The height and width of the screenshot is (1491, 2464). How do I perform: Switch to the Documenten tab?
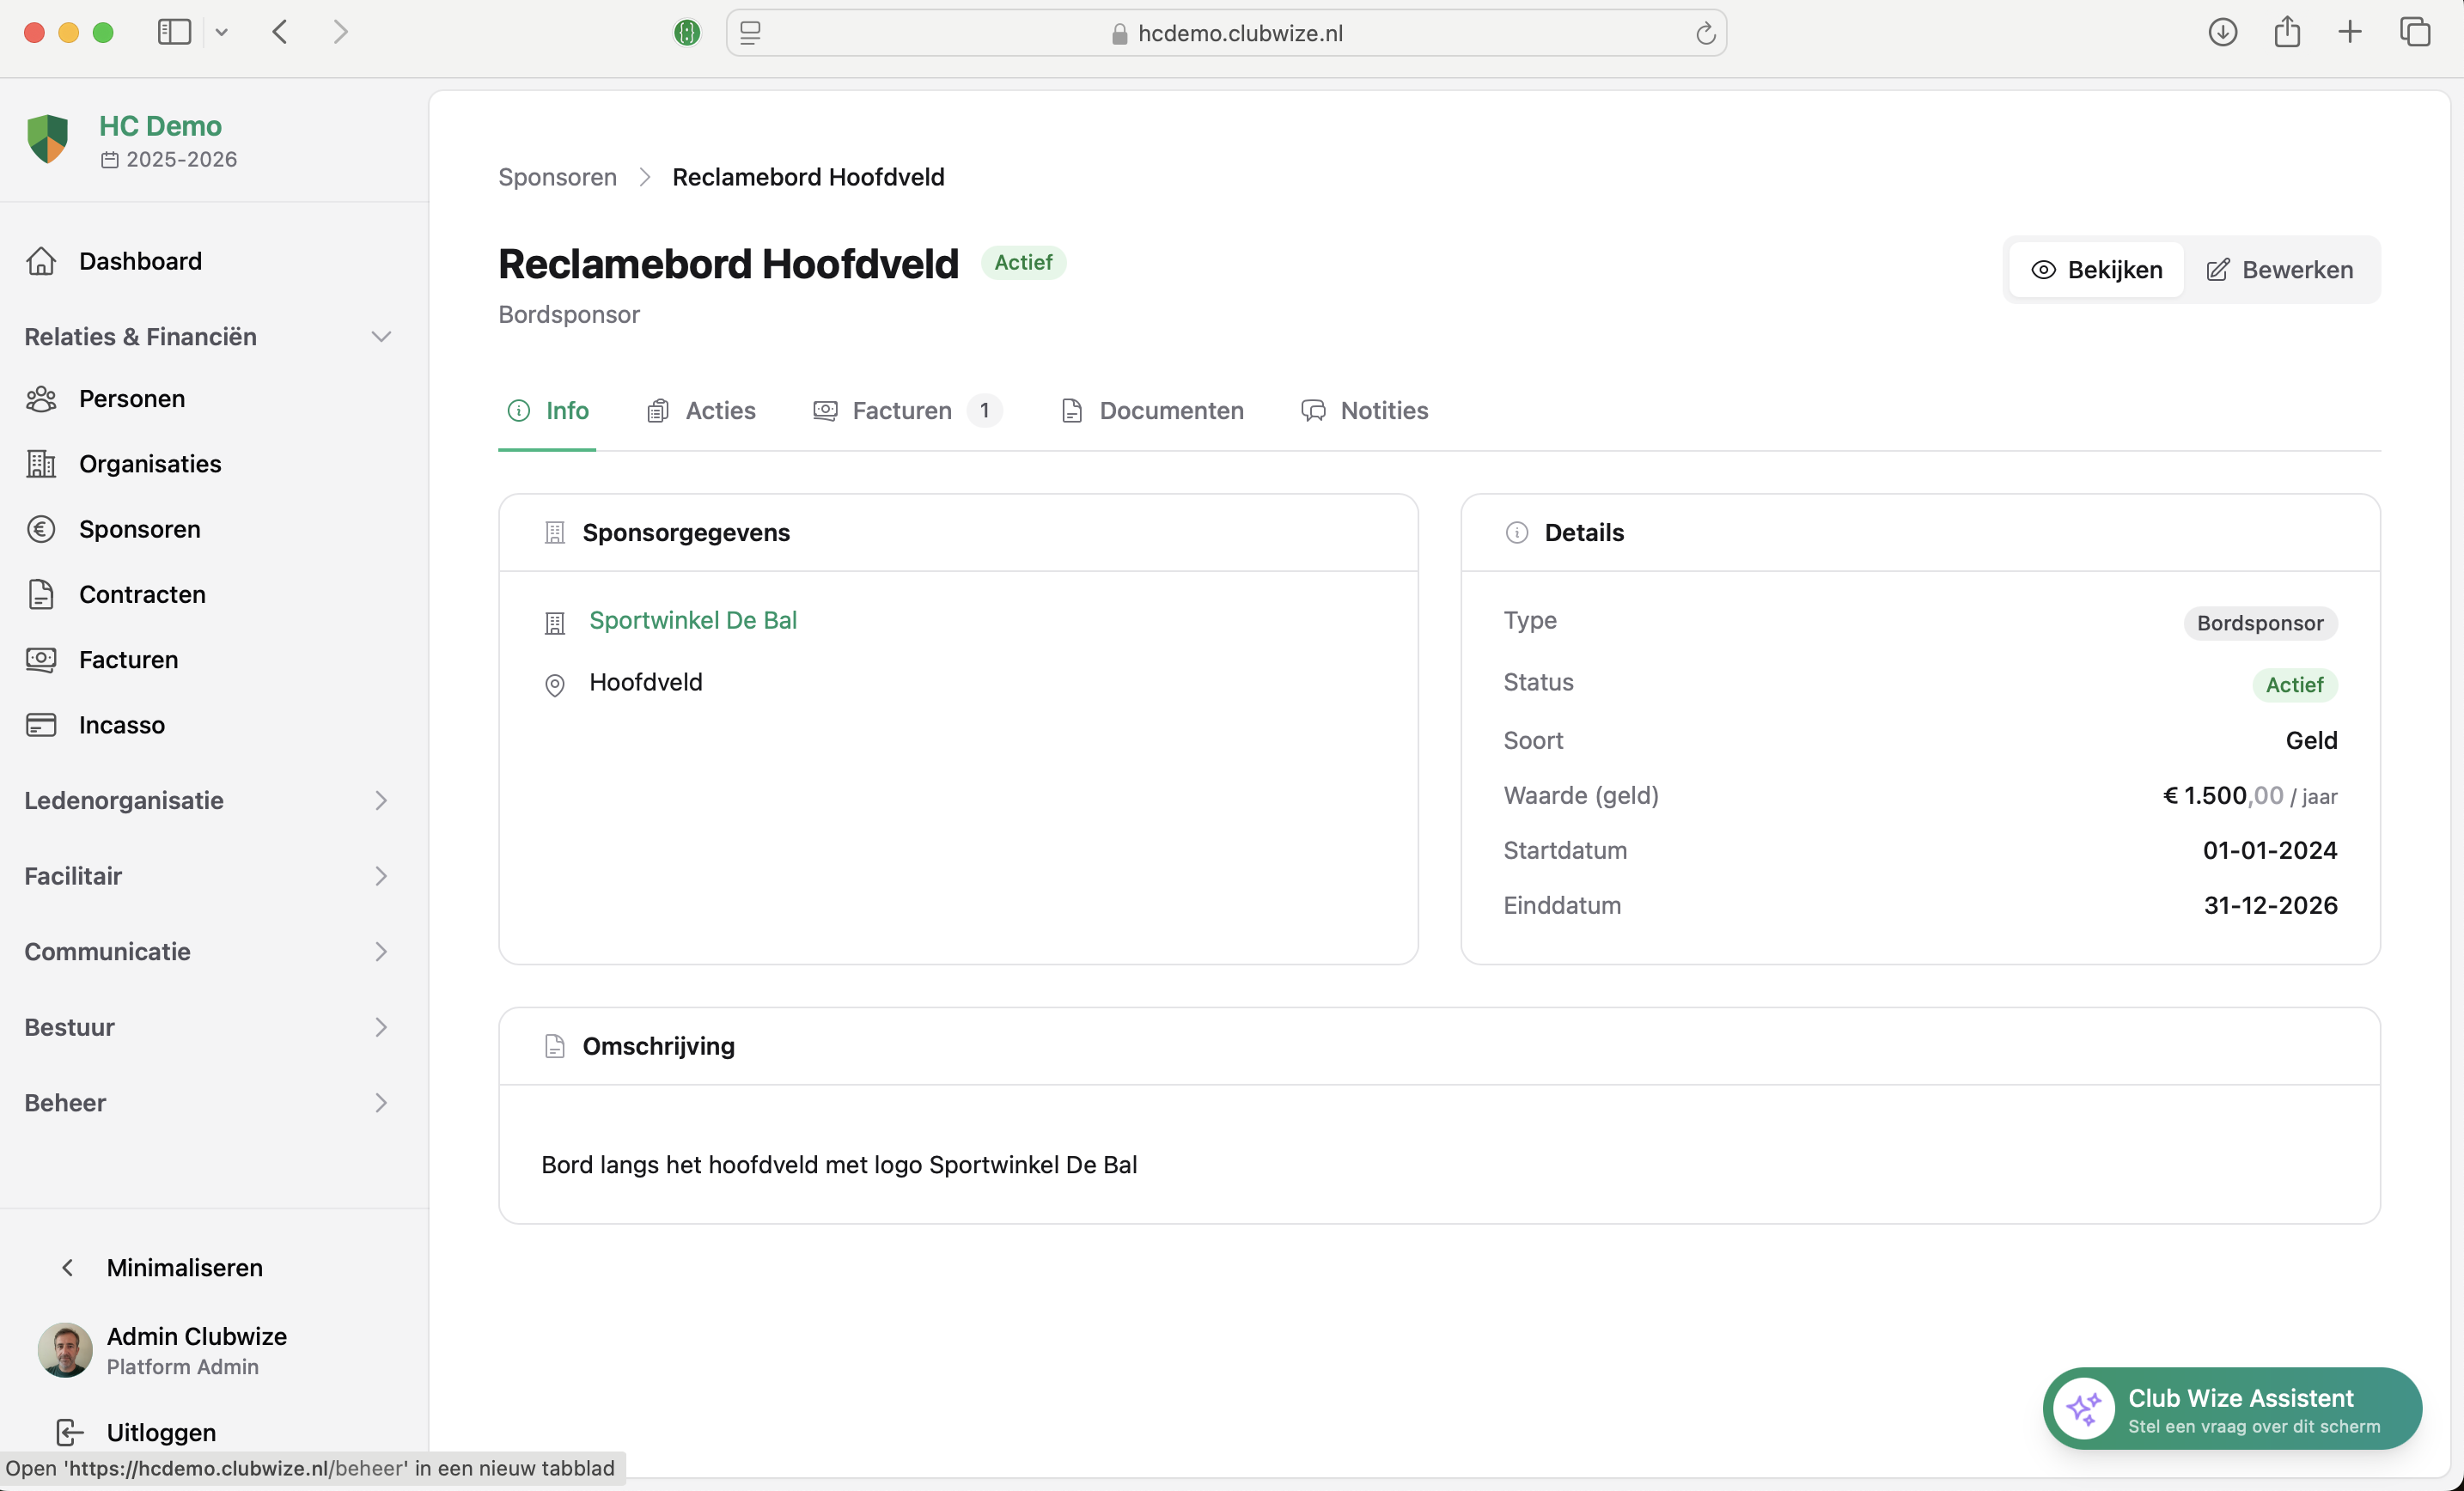[1152, 411]
